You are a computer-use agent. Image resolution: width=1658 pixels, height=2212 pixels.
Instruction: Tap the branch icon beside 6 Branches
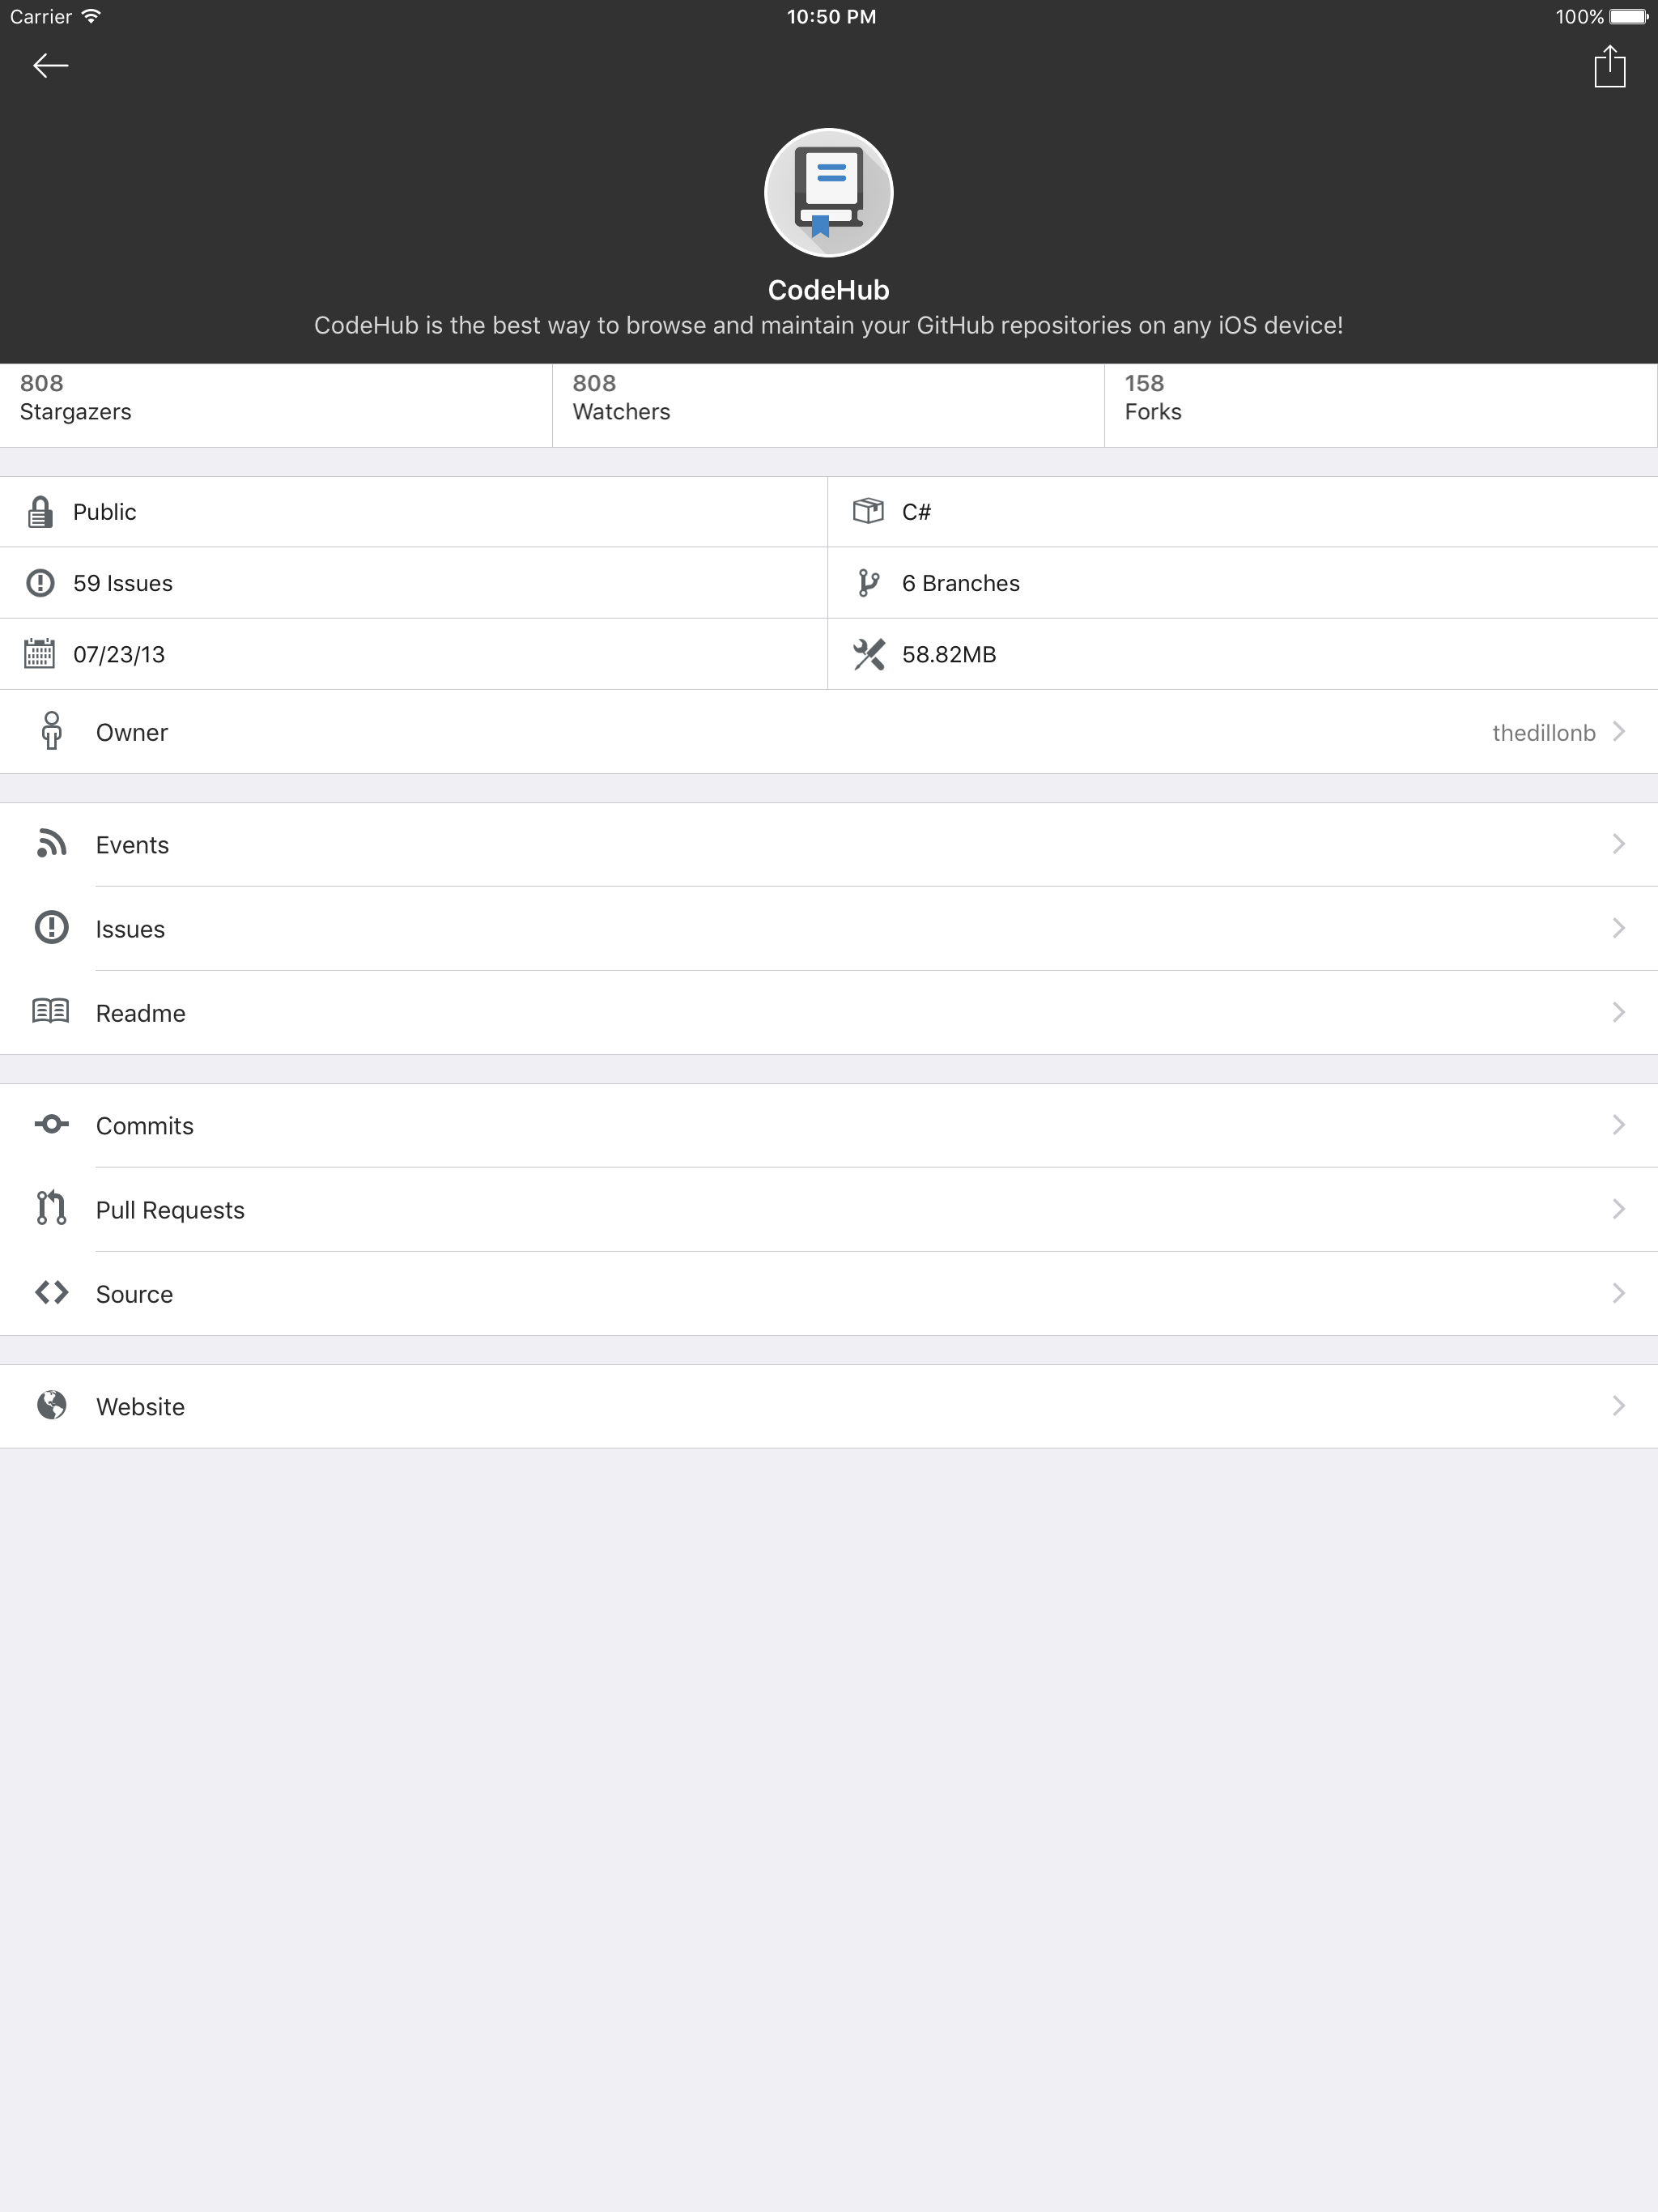click(x=868, y=583)
